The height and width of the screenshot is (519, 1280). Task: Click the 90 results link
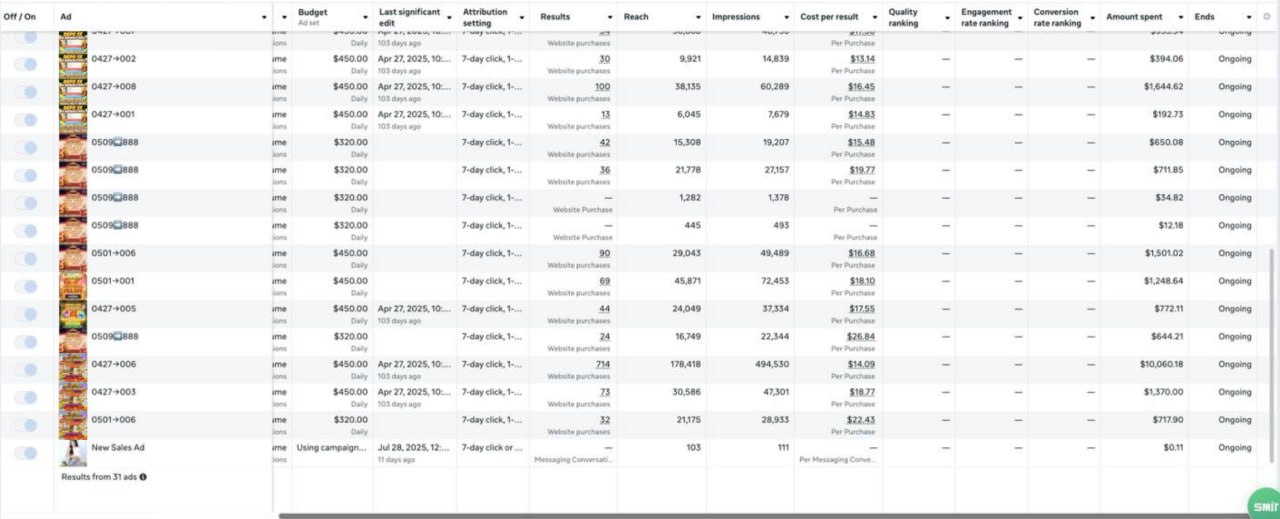605,253
